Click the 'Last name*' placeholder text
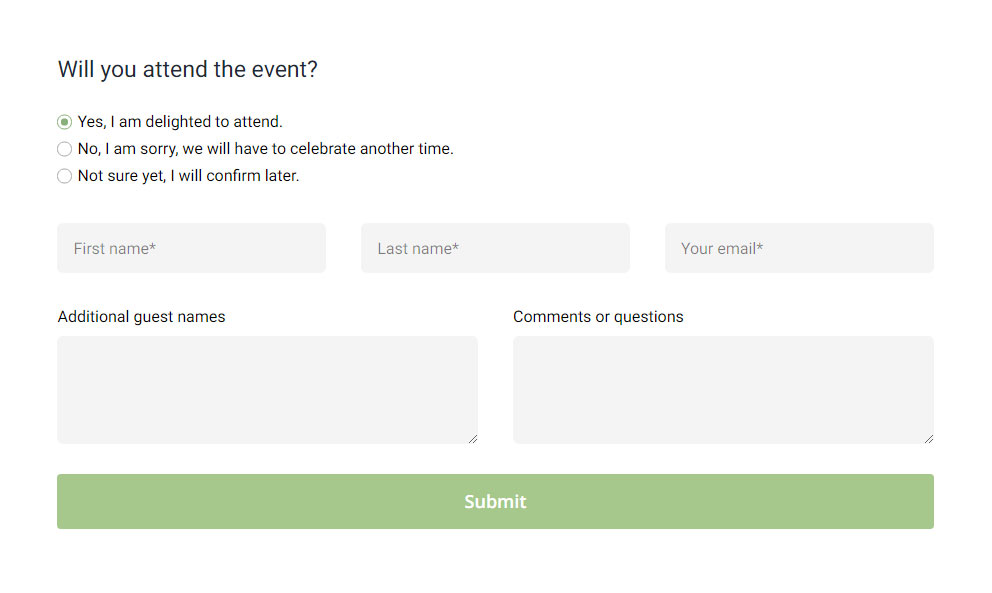992x593 pixels. pyautogui.click(x=418, y=248)
